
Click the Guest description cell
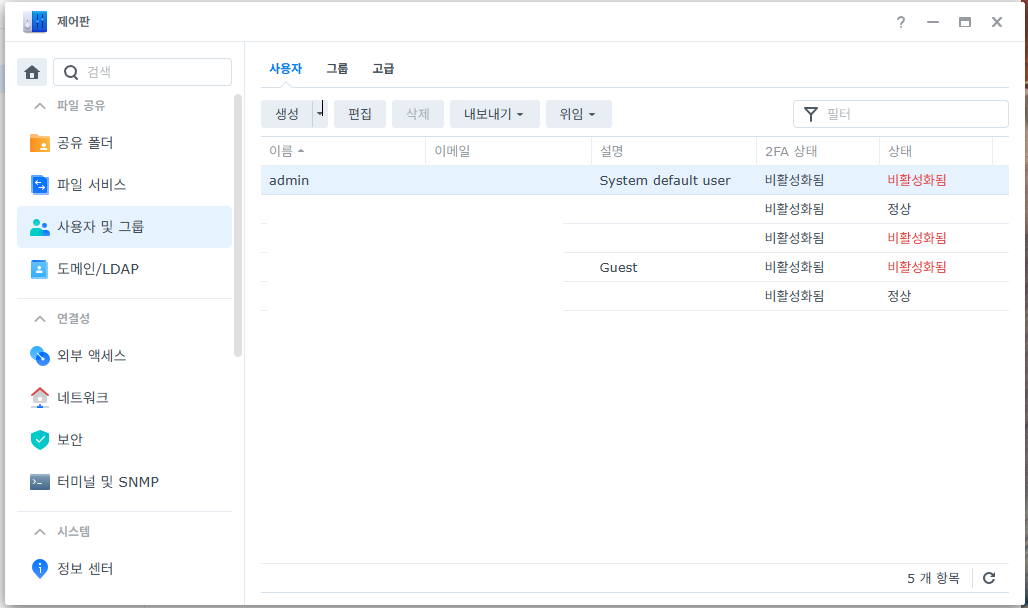click(618, 268)
